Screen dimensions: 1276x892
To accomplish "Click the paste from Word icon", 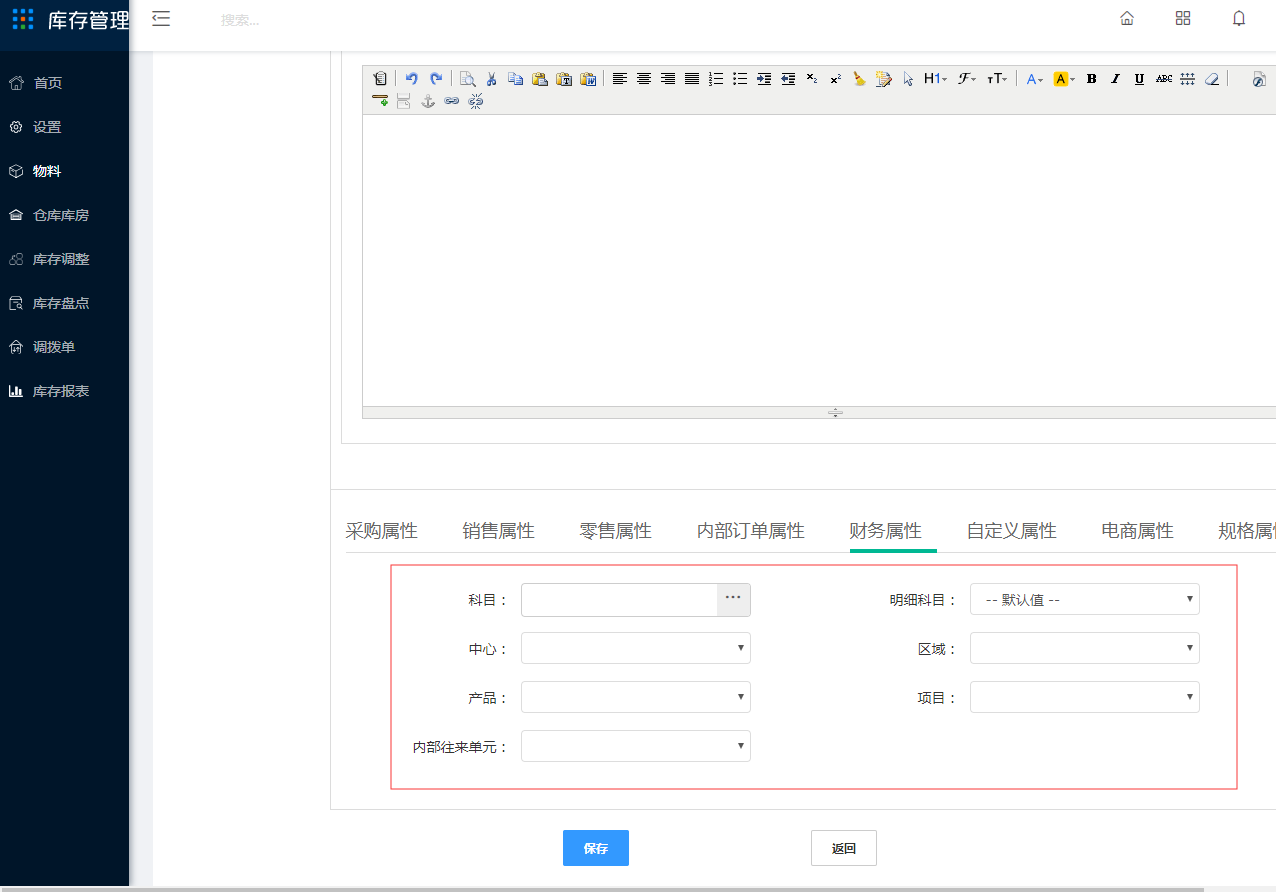I will coord(588,79).
